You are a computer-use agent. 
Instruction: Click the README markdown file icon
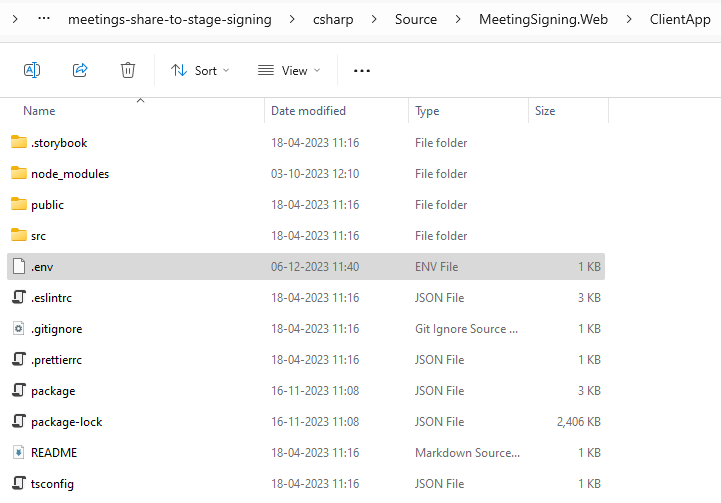pyautogui.click(x=19, y=453)
